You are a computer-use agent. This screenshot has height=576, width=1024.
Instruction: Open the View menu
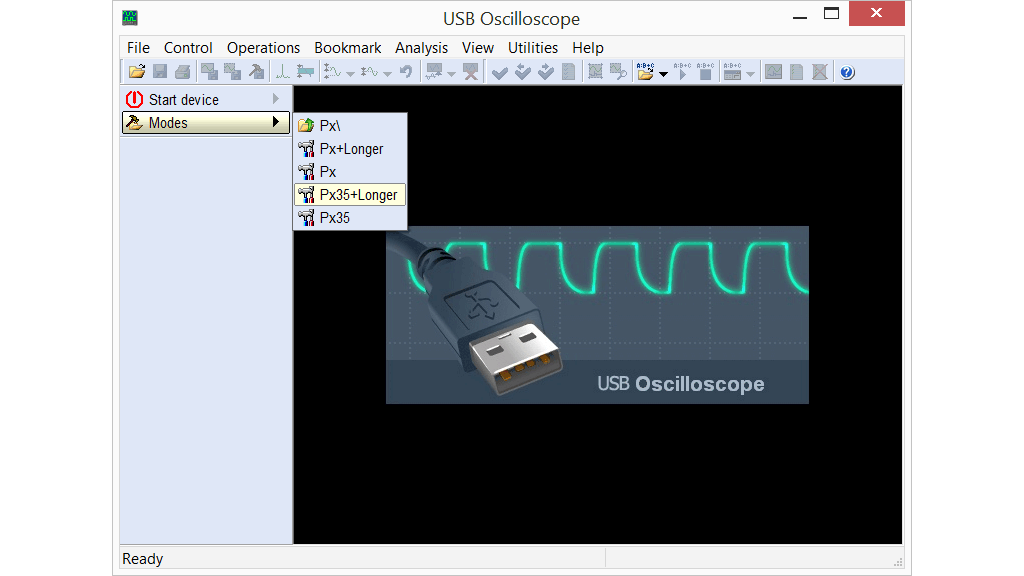click(x=477, y=48)
